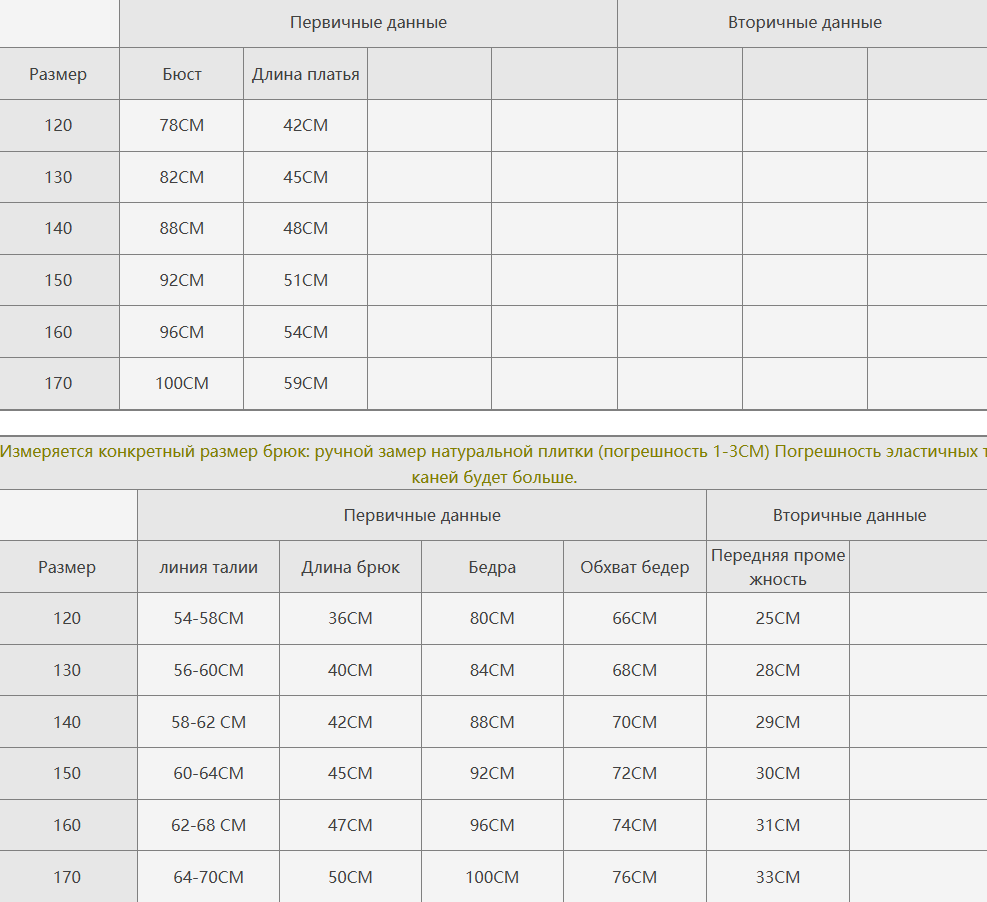The width and height of the screenshot is (987, 902).
Task: Select the '62-68 CM' waist cell
Action: 208,825
